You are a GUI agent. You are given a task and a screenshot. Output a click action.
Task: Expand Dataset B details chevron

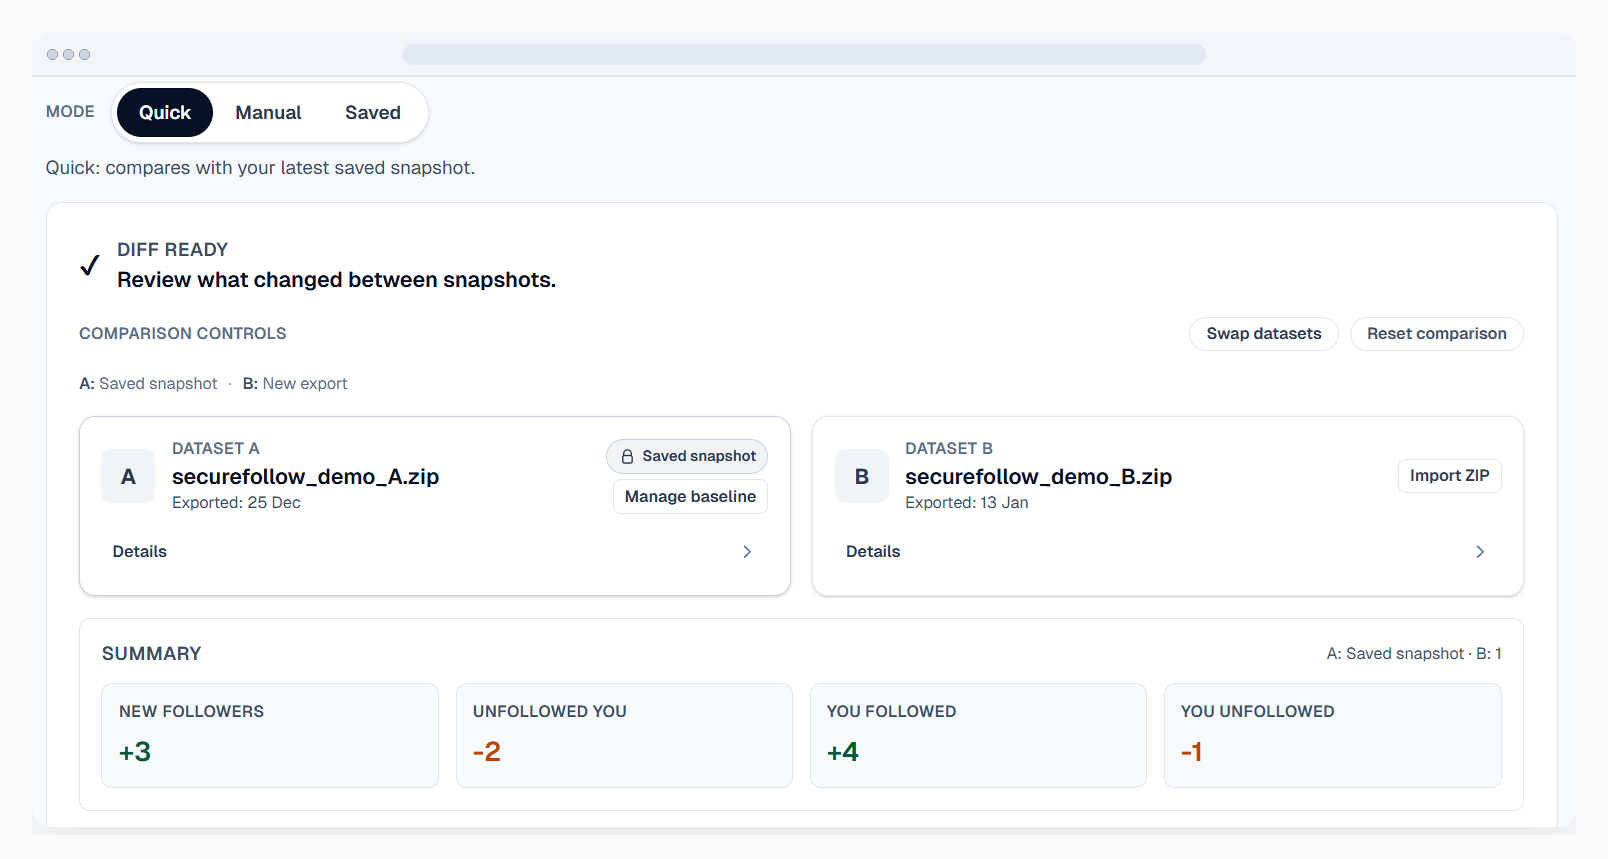click(x=1480, y=552)
